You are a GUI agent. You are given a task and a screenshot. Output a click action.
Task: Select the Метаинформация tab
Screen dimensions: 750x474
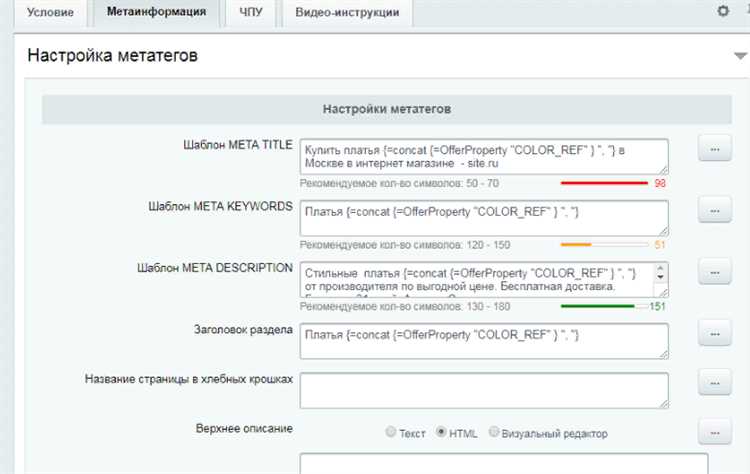pos(156,12)
